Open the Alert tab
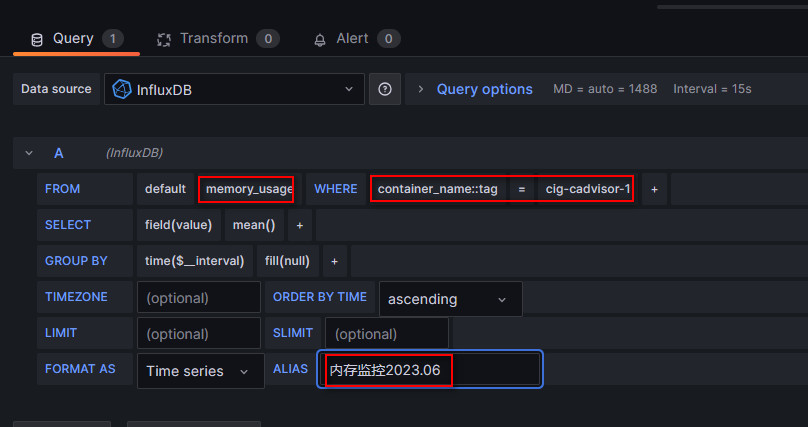The width and height of the screenshot is (808, 427). click(x=357, y=39)
